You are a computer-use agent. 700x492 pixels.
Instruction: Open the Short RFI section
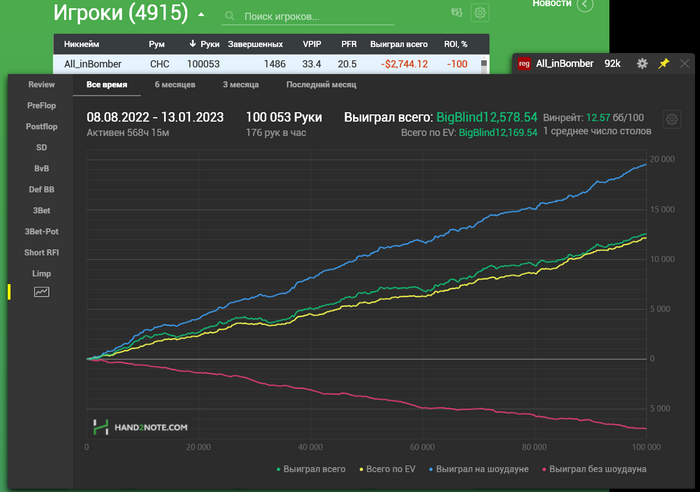click(x=42, y=252)
